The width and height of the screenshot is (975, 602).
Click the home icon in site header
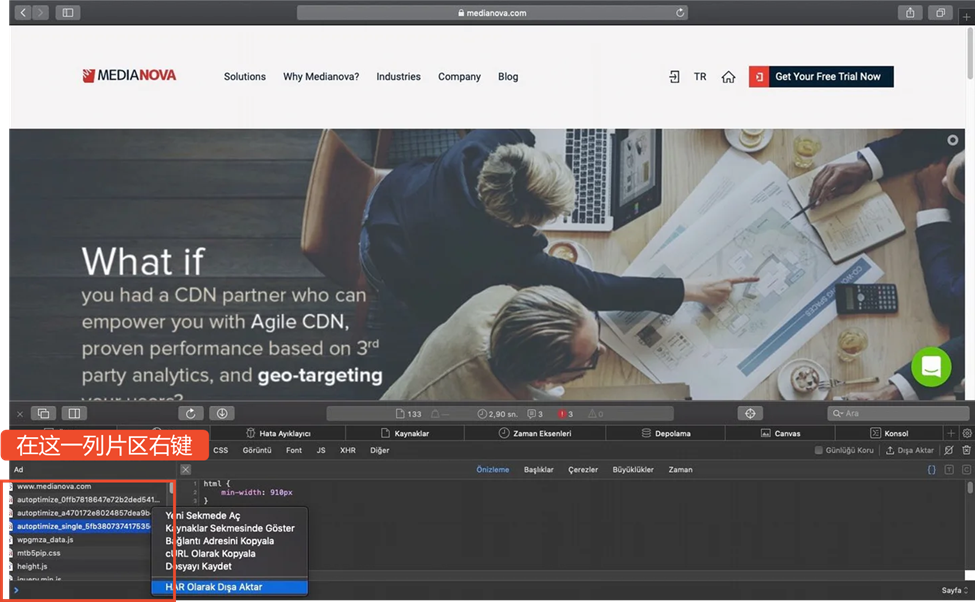coord(728,76)
